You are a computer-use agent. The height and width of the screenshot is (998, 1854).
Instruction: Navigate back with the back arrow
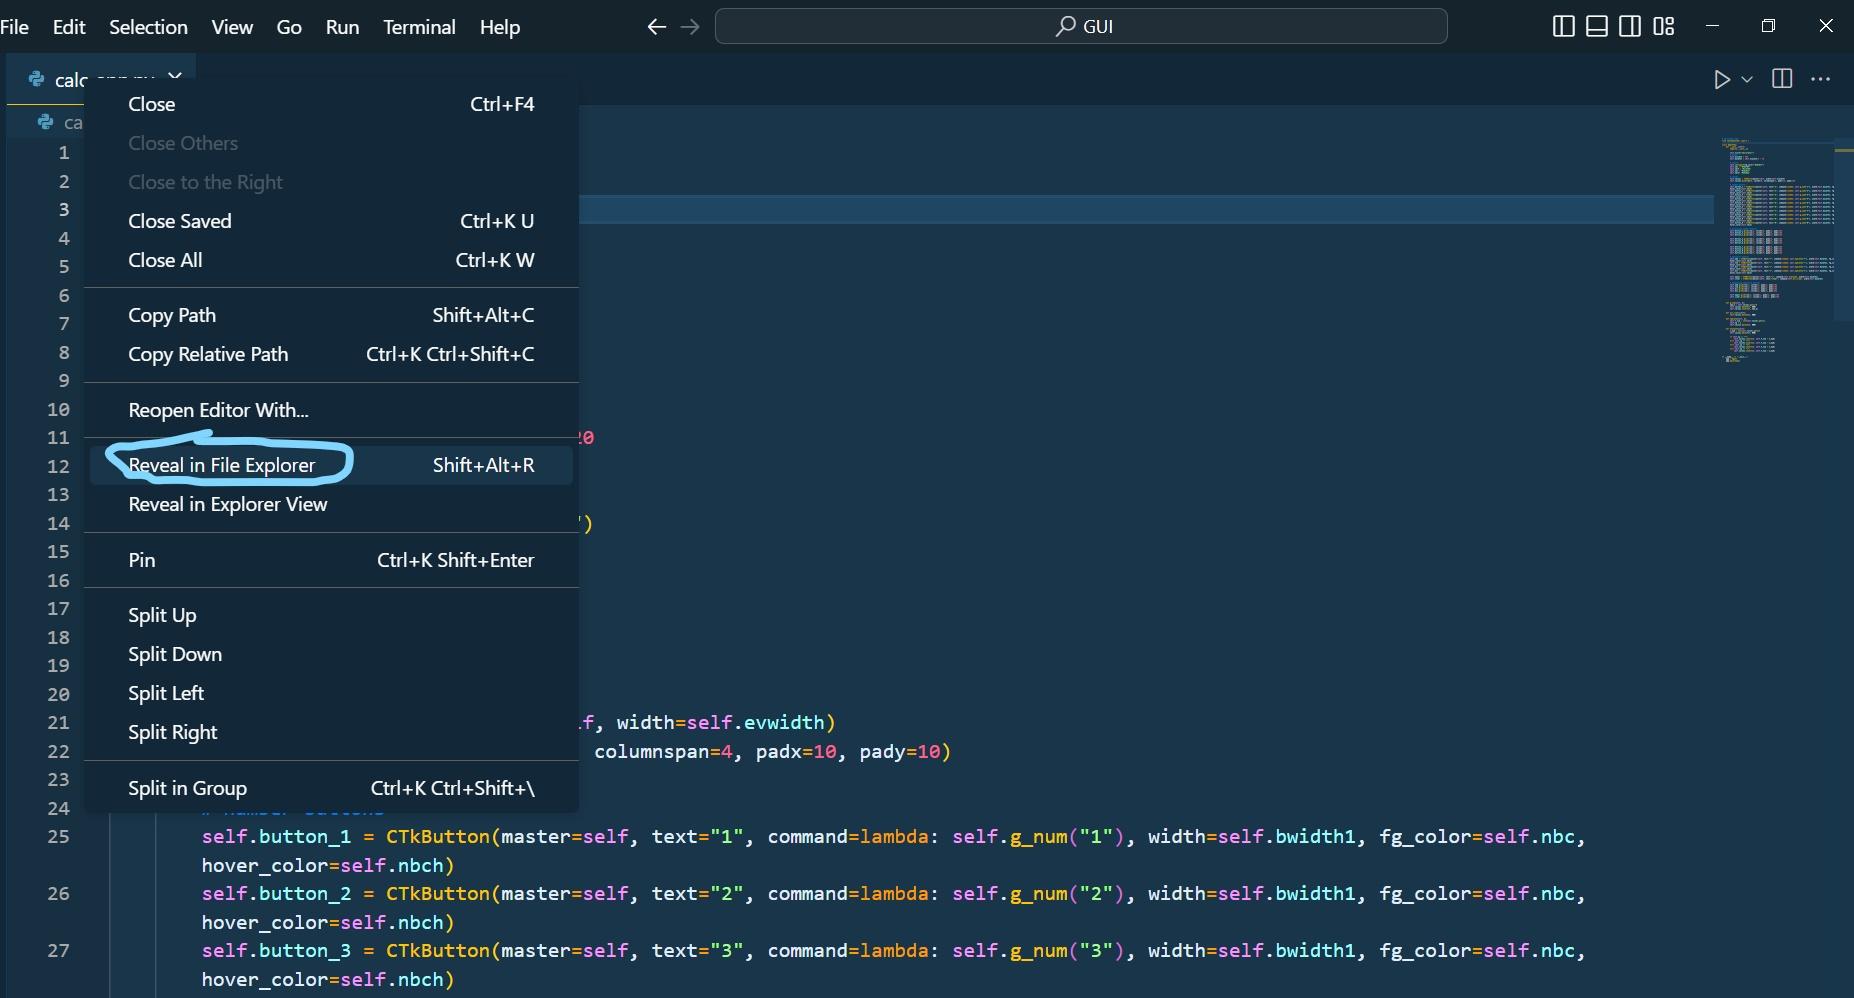click(656, 27)
